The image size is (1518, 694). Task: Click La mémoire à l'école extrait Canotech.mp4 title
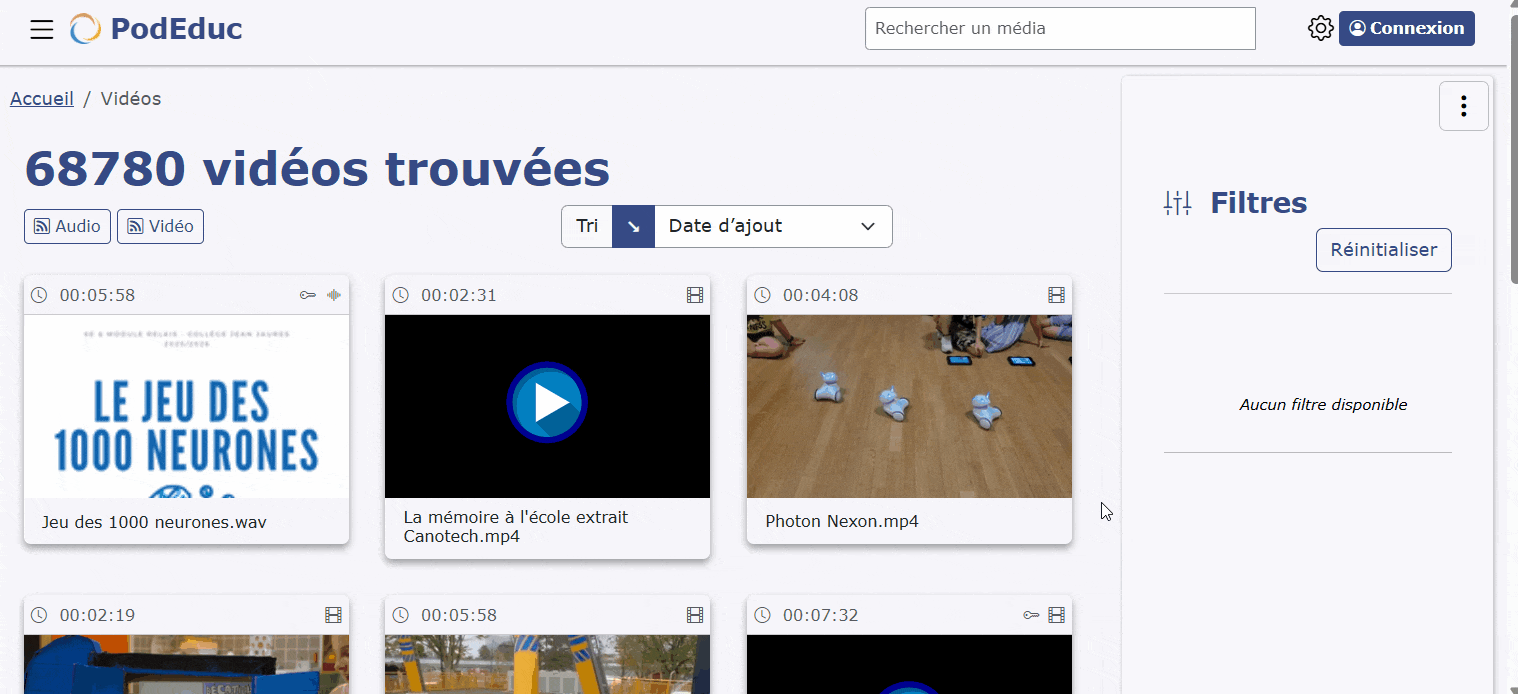point(516,527)
